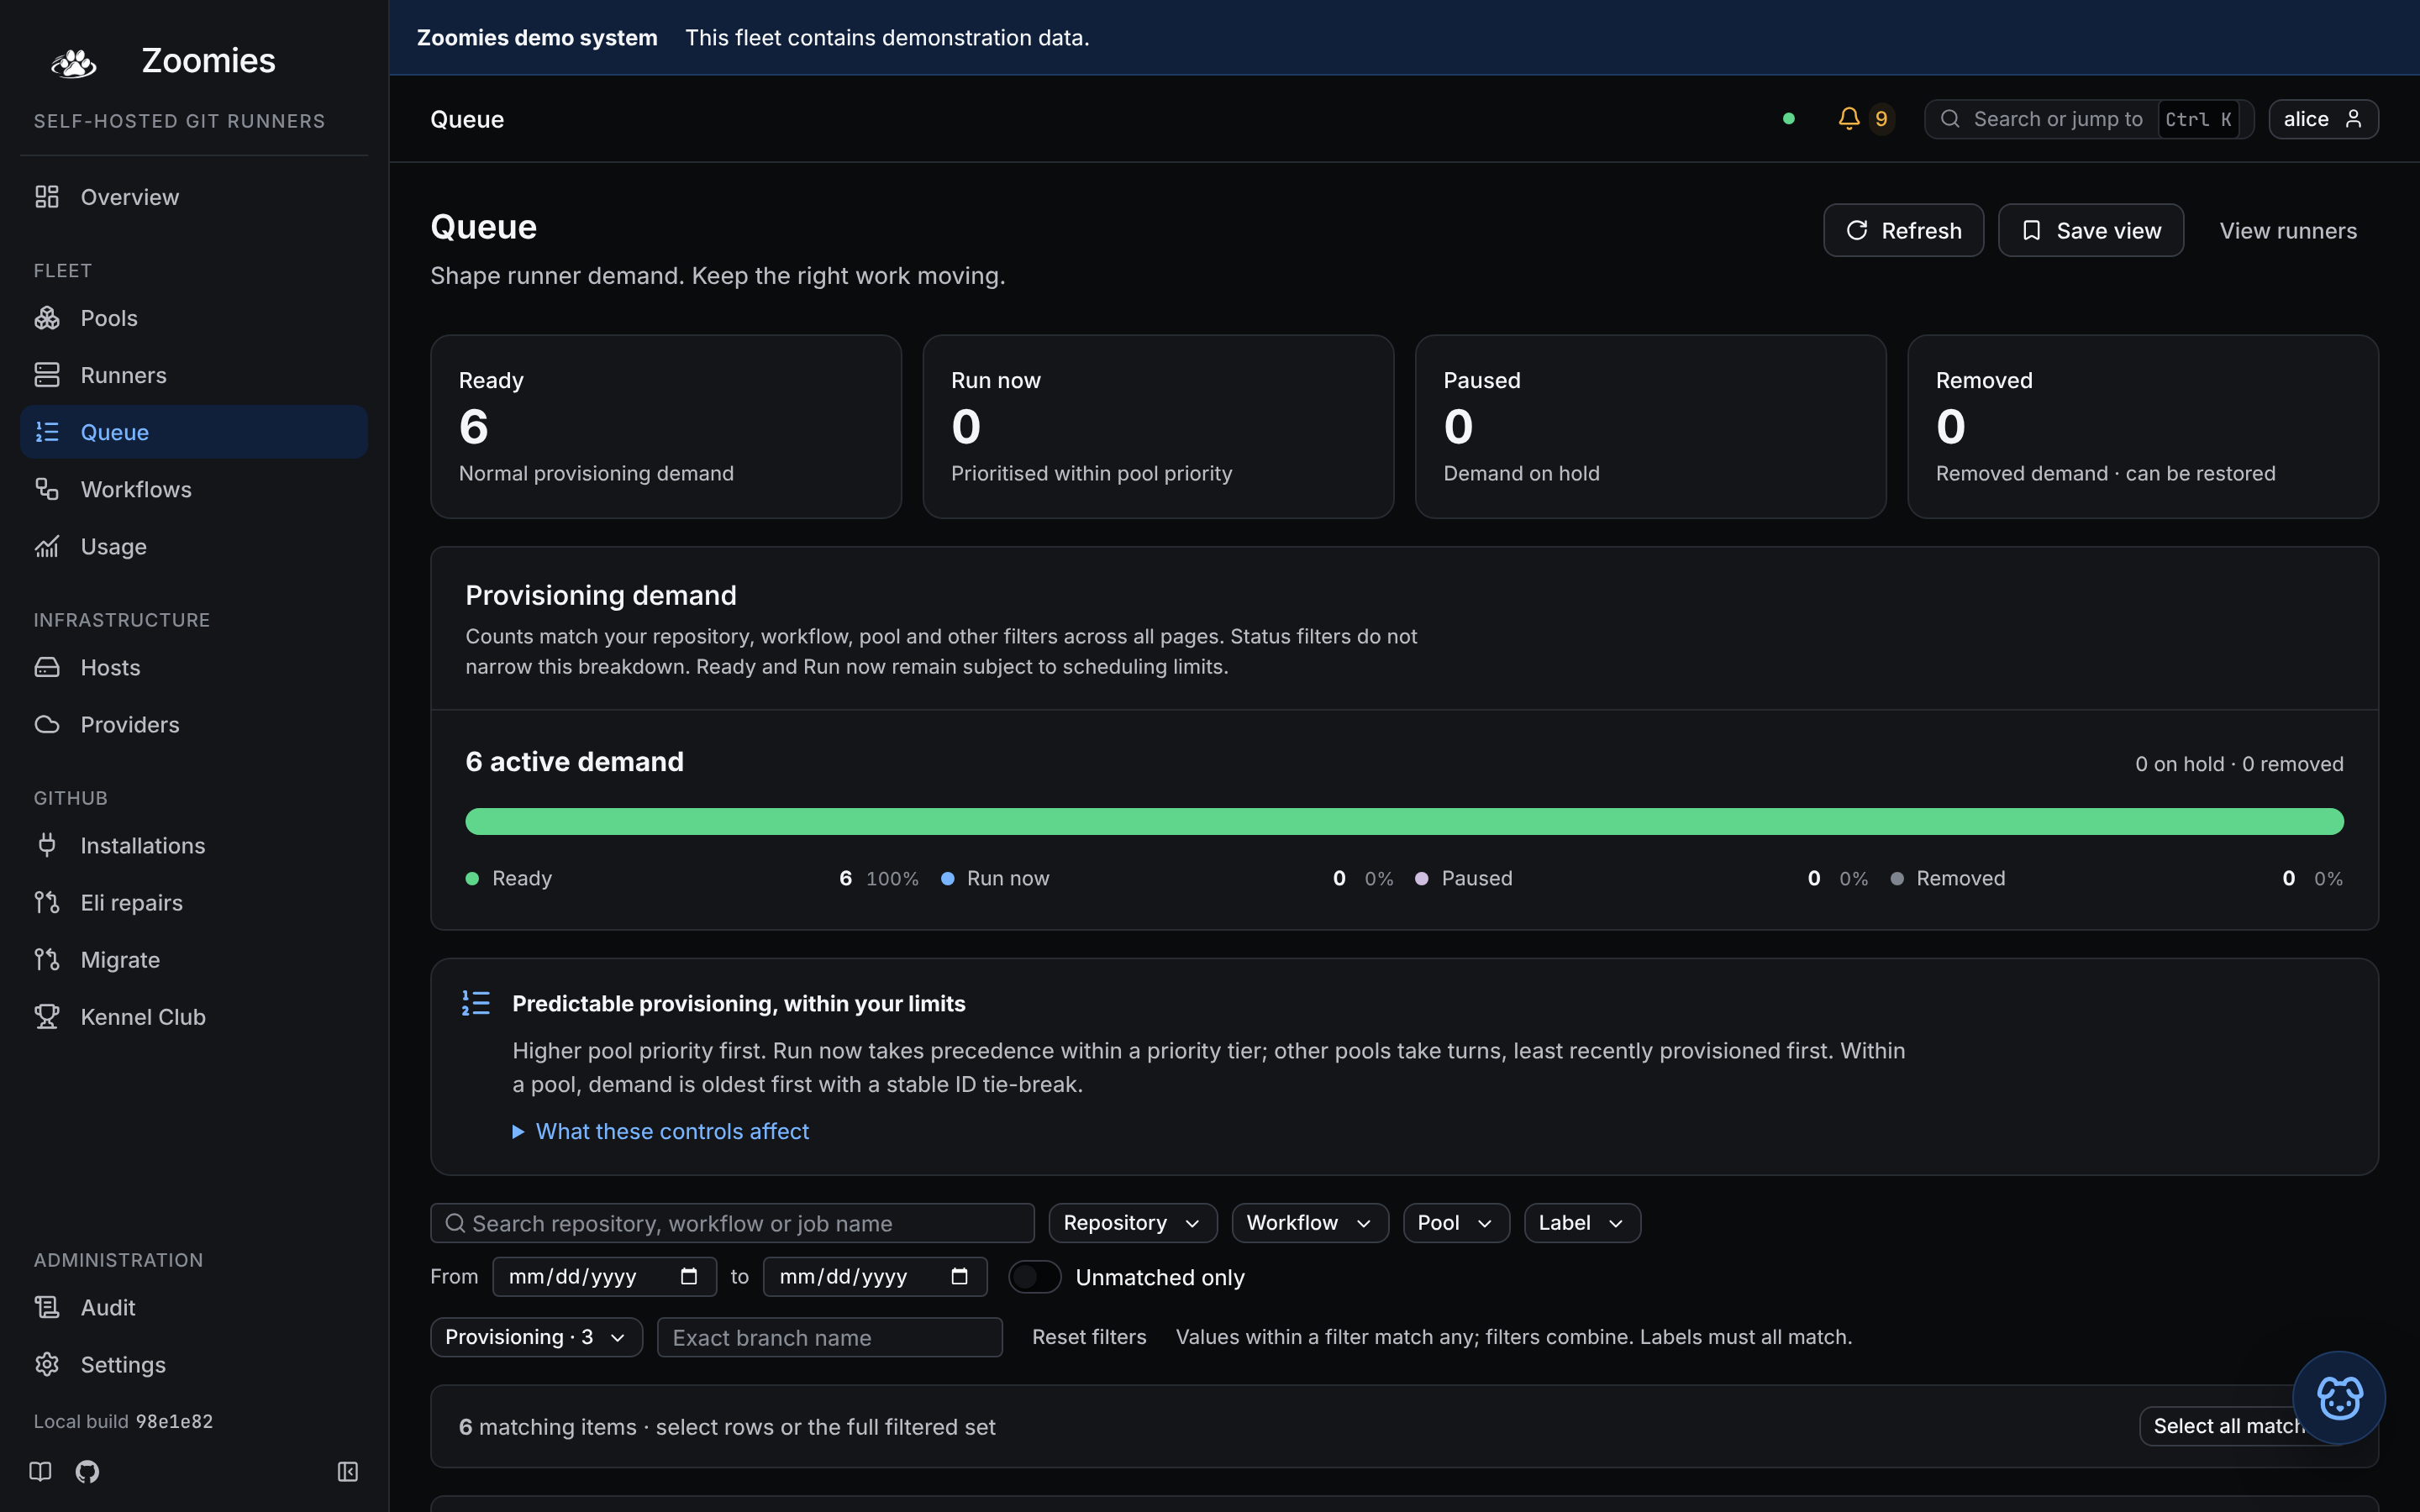Click the magnifier icon in repository search
The height and width of the screenshot is (1512, 2420).
455,1223
